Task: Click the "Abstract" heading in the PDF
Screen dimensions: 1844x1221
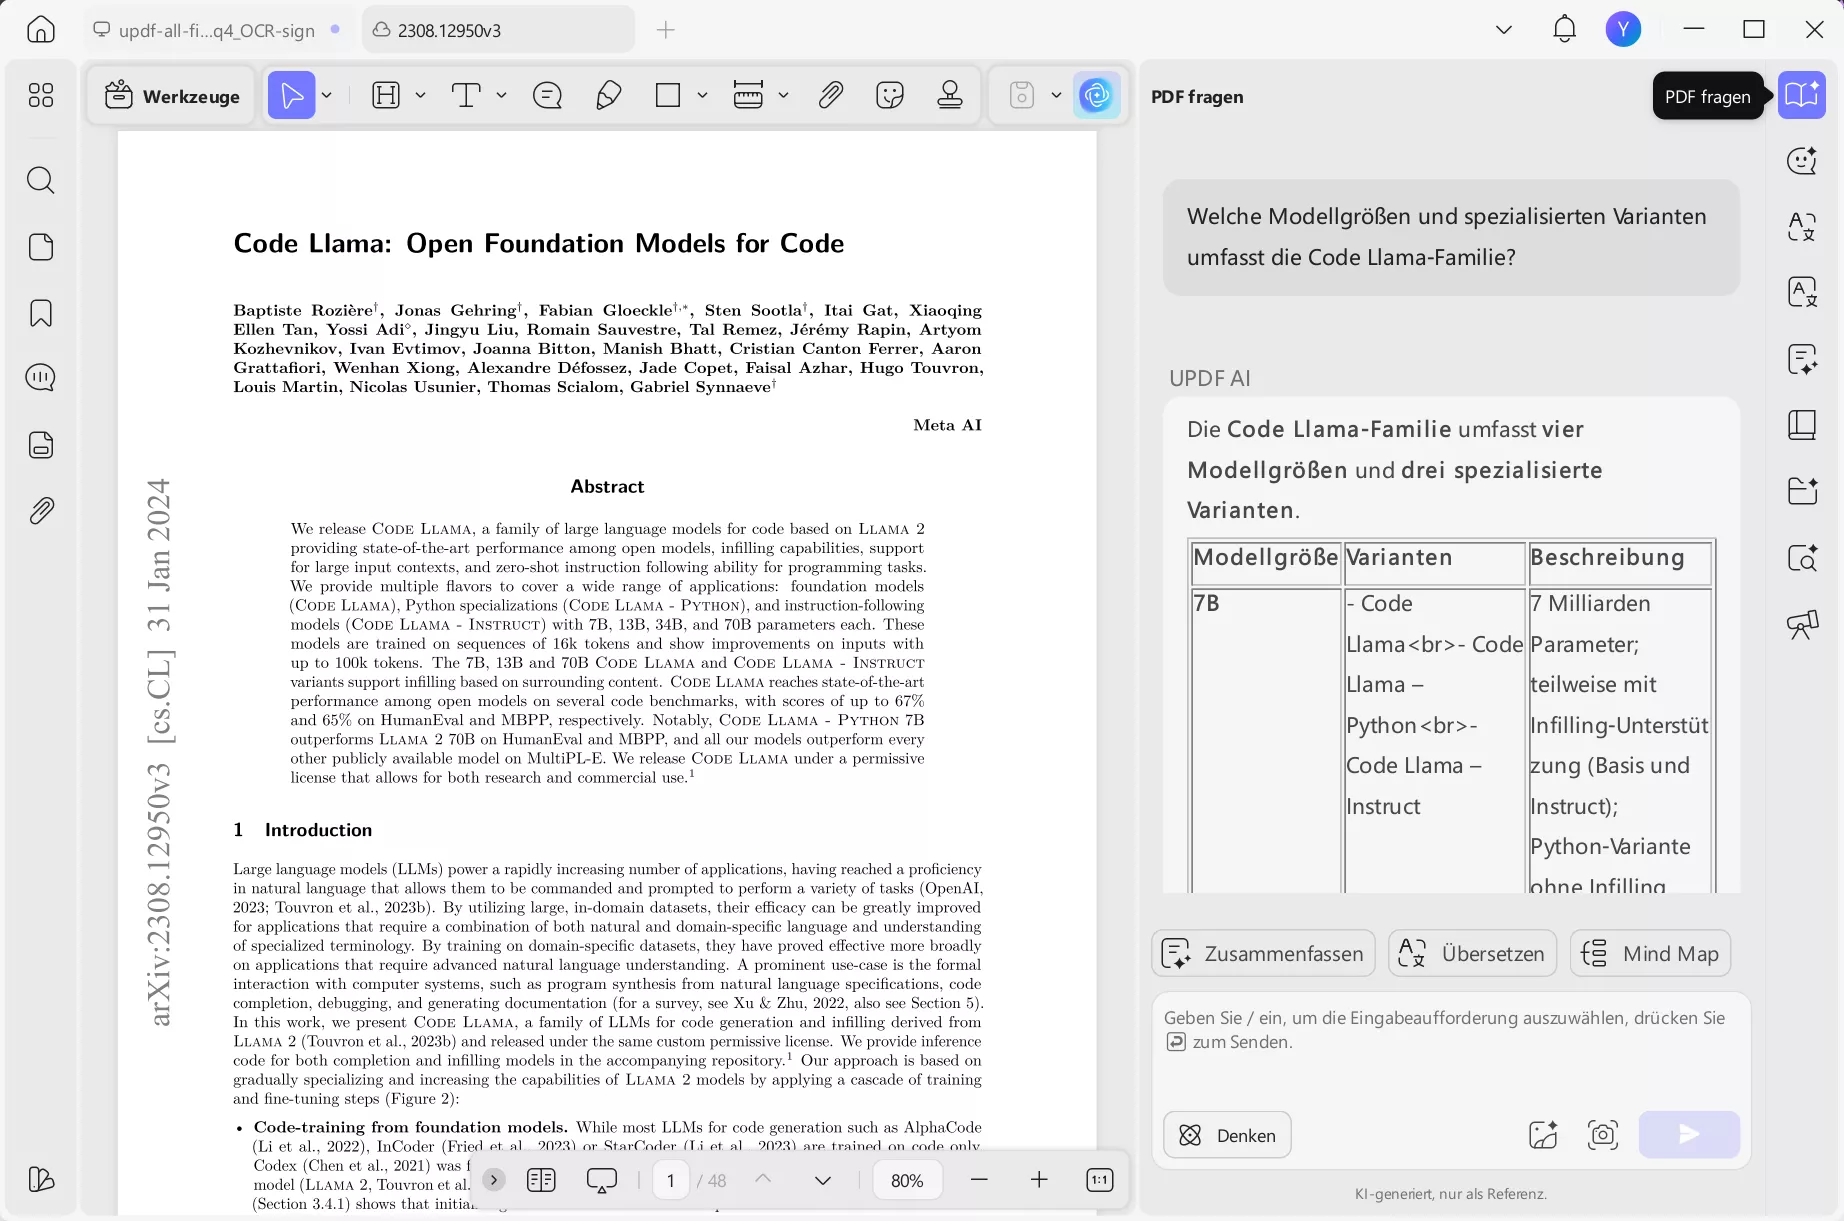Action: click(x=607, y=487)
